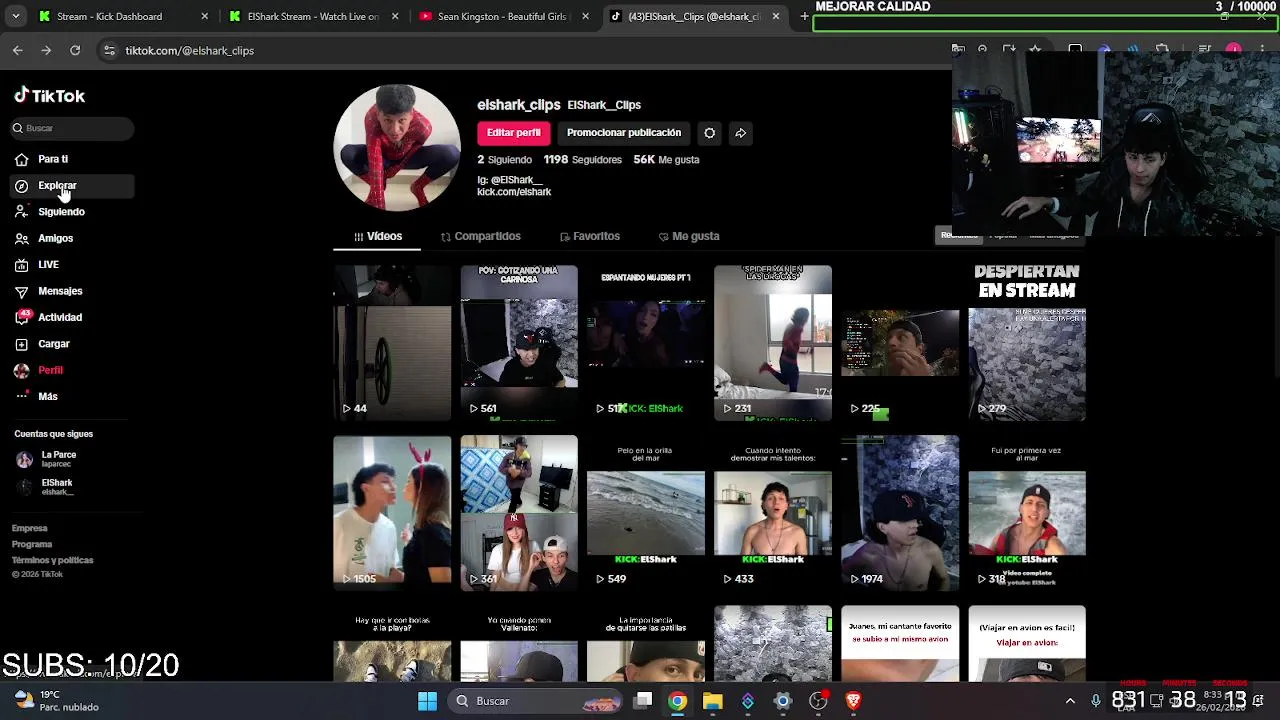Open Espantando mujeres pt 1 video
The height and width of the screenshot is (720, 1280).
point(646,343)
